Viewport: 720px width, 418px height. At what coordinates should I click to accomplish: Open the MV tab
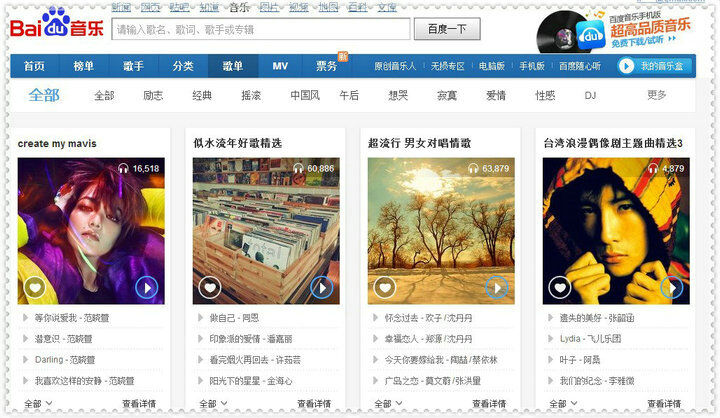click(280, 66)
